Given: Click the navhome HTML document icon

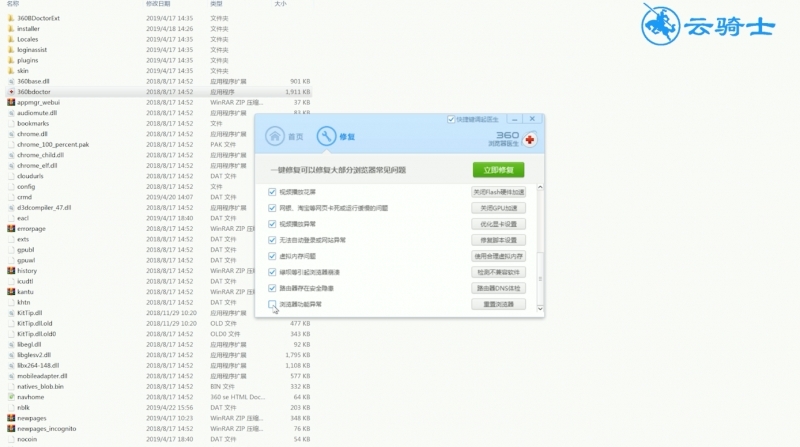Looking at the screenshot, I should (x=11, y=397).
